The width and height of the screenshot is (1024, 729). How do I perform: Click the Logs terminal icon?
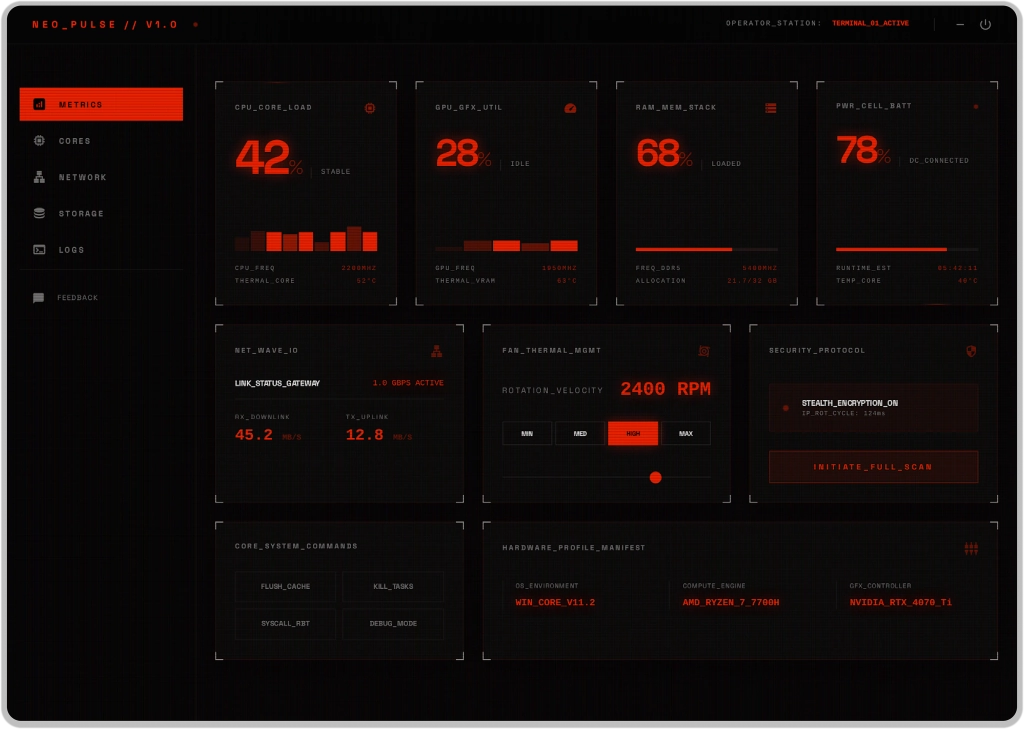[39, 250]
